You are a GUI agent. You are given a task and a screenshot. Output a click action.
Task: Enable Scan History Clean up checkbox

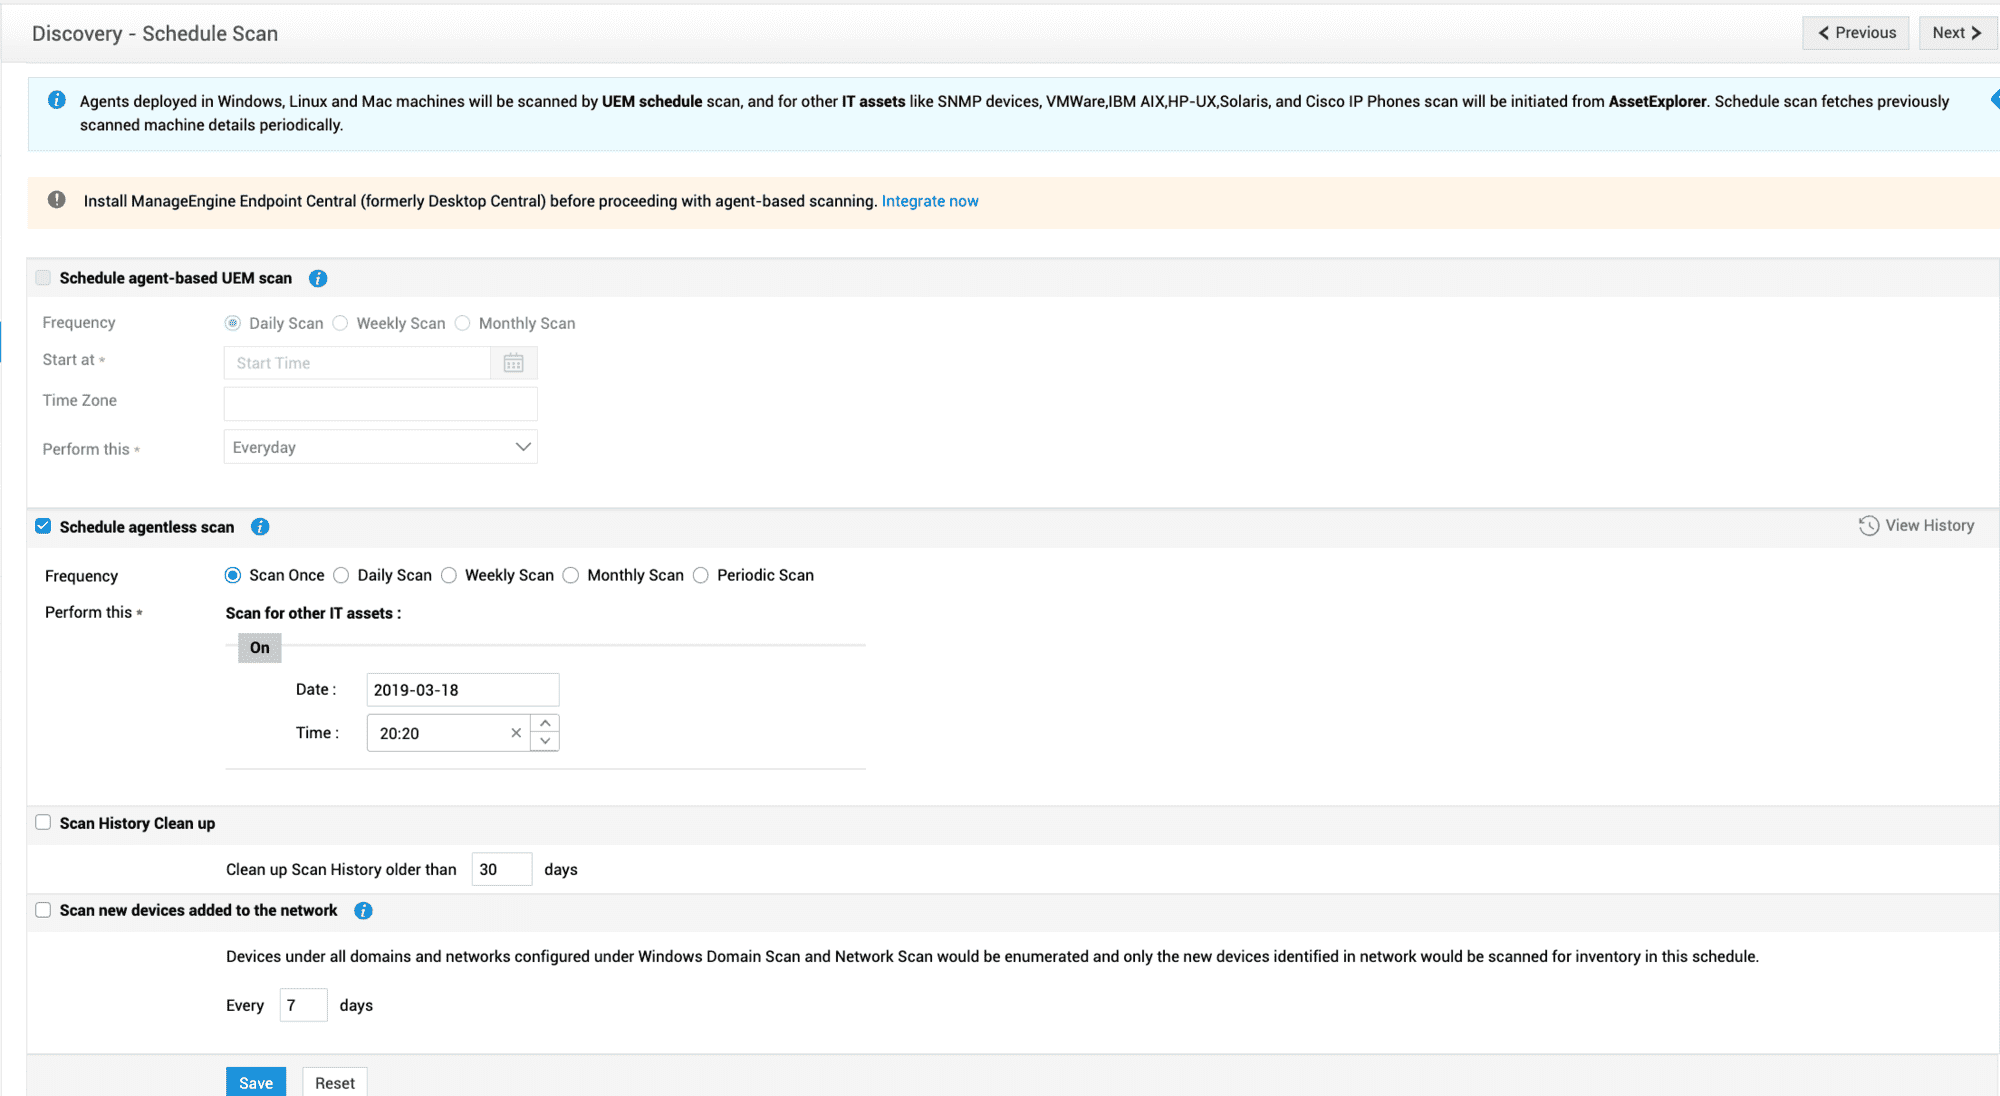(x=43, y=823)
